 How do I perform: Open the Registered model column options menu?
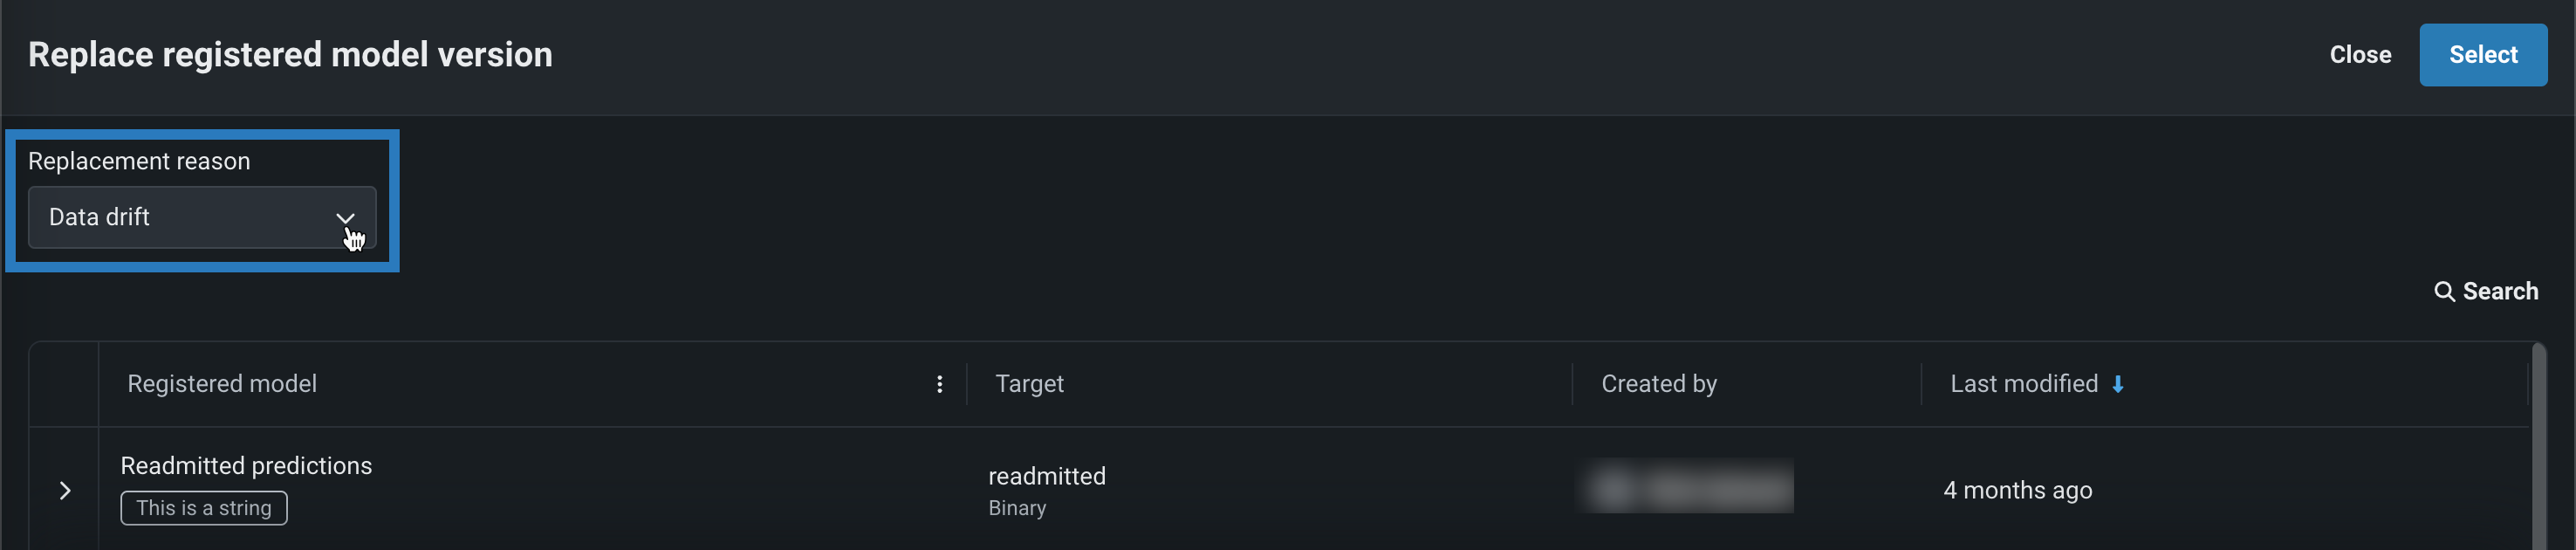tap(939, 384)
